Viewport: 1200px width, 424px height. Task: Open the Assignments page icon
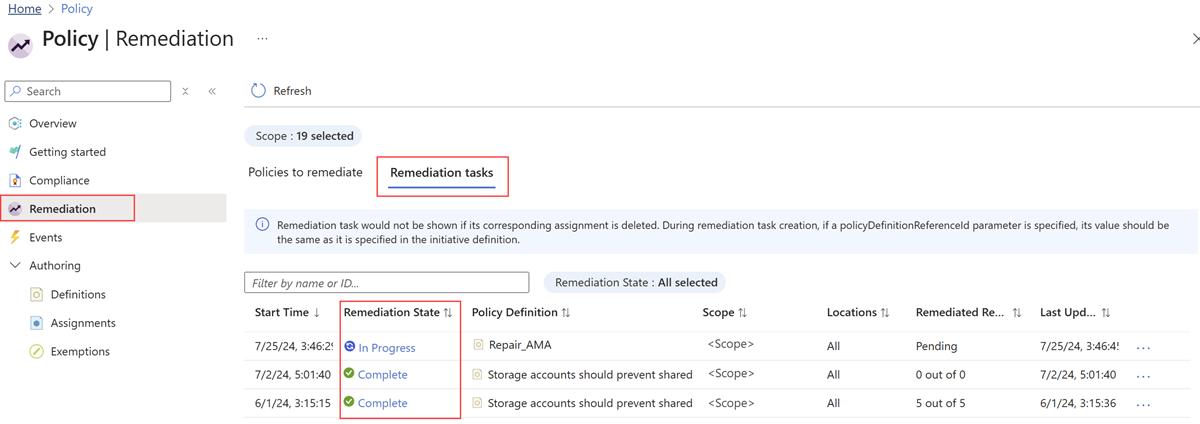pyautogui.click(x=37, y=323)
